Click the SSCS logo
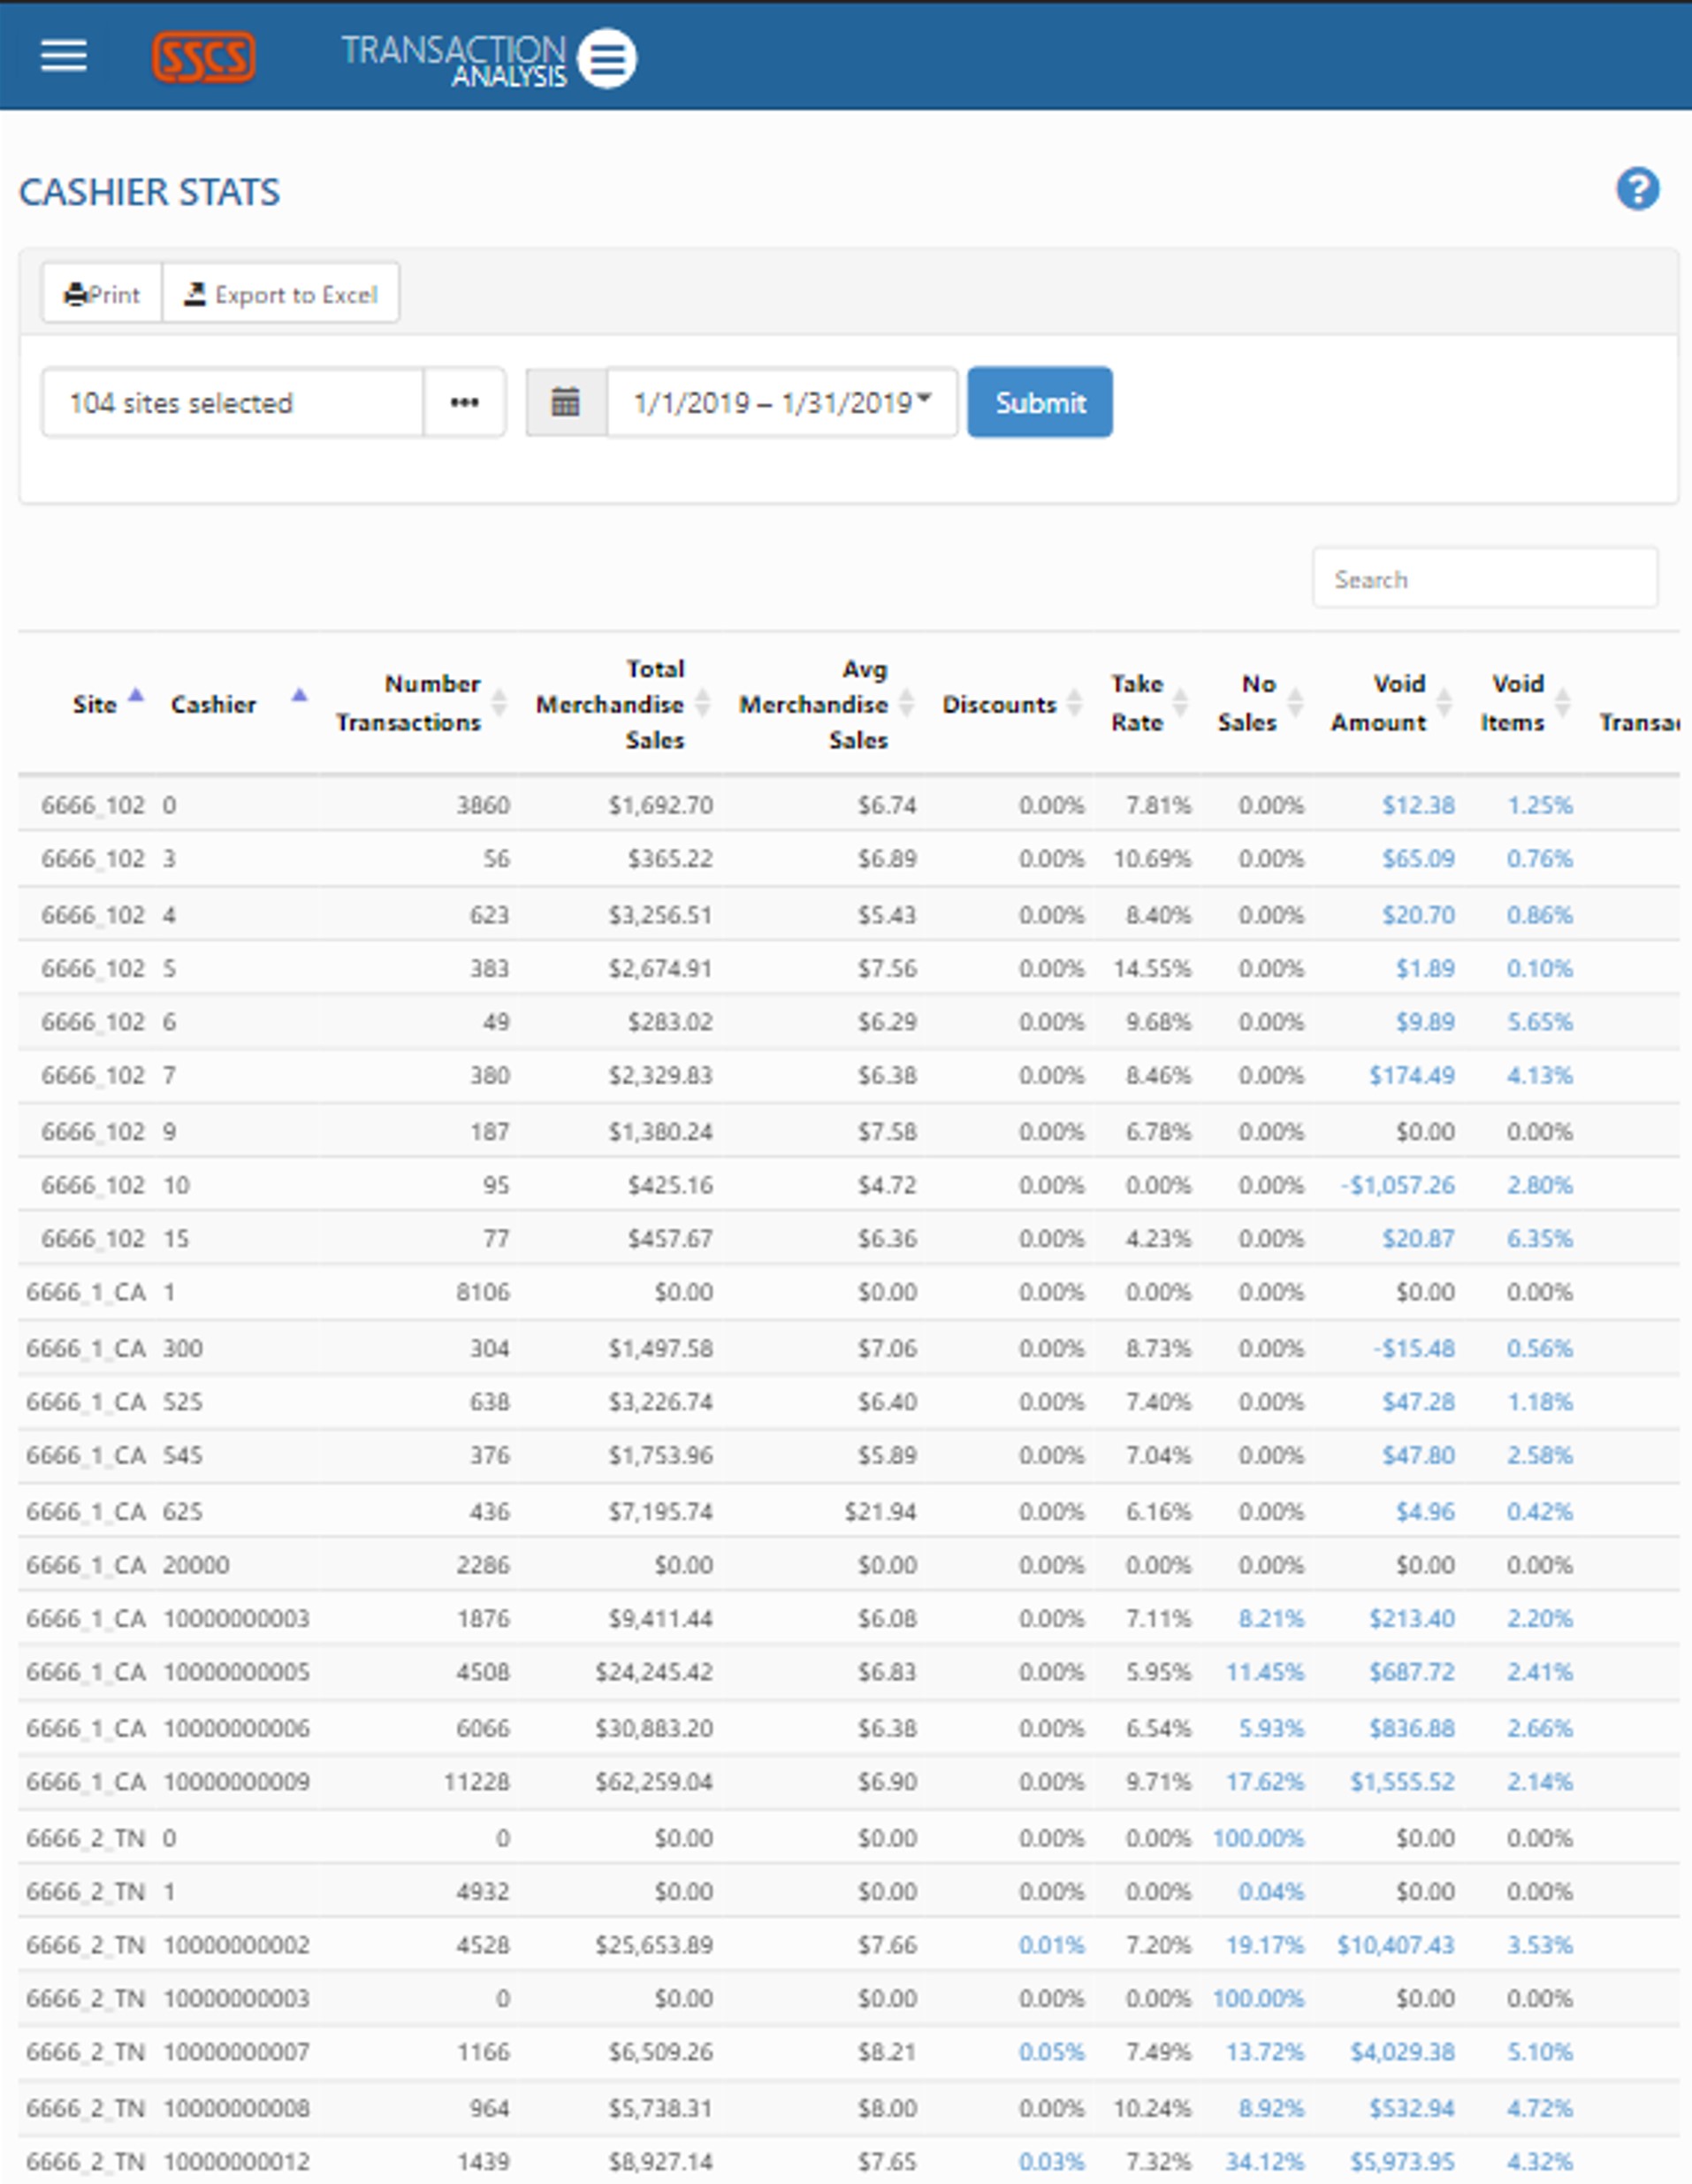Image resolution: width=1692 pixels, height=2184 pixels. tap(203, 57)
